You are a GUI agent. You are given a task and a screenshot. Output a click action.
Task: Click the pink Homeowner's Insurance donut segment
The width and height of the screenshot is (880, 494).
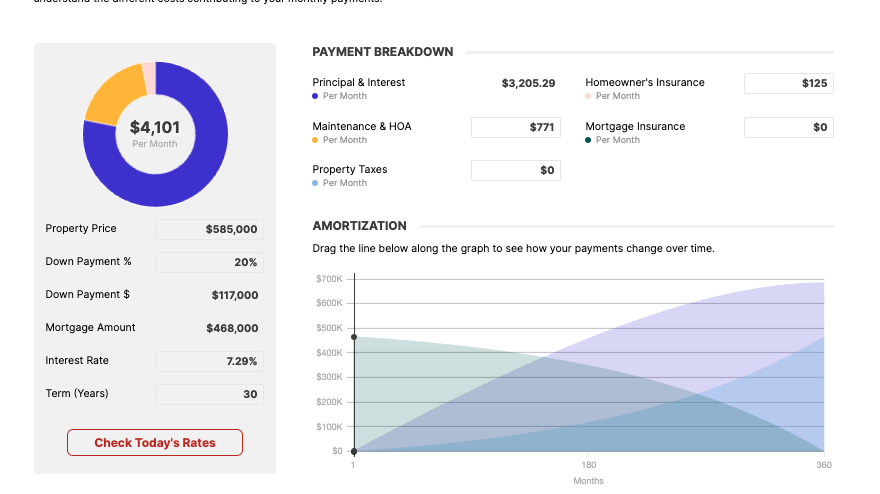pyautogui.click(x=149, y=77)
